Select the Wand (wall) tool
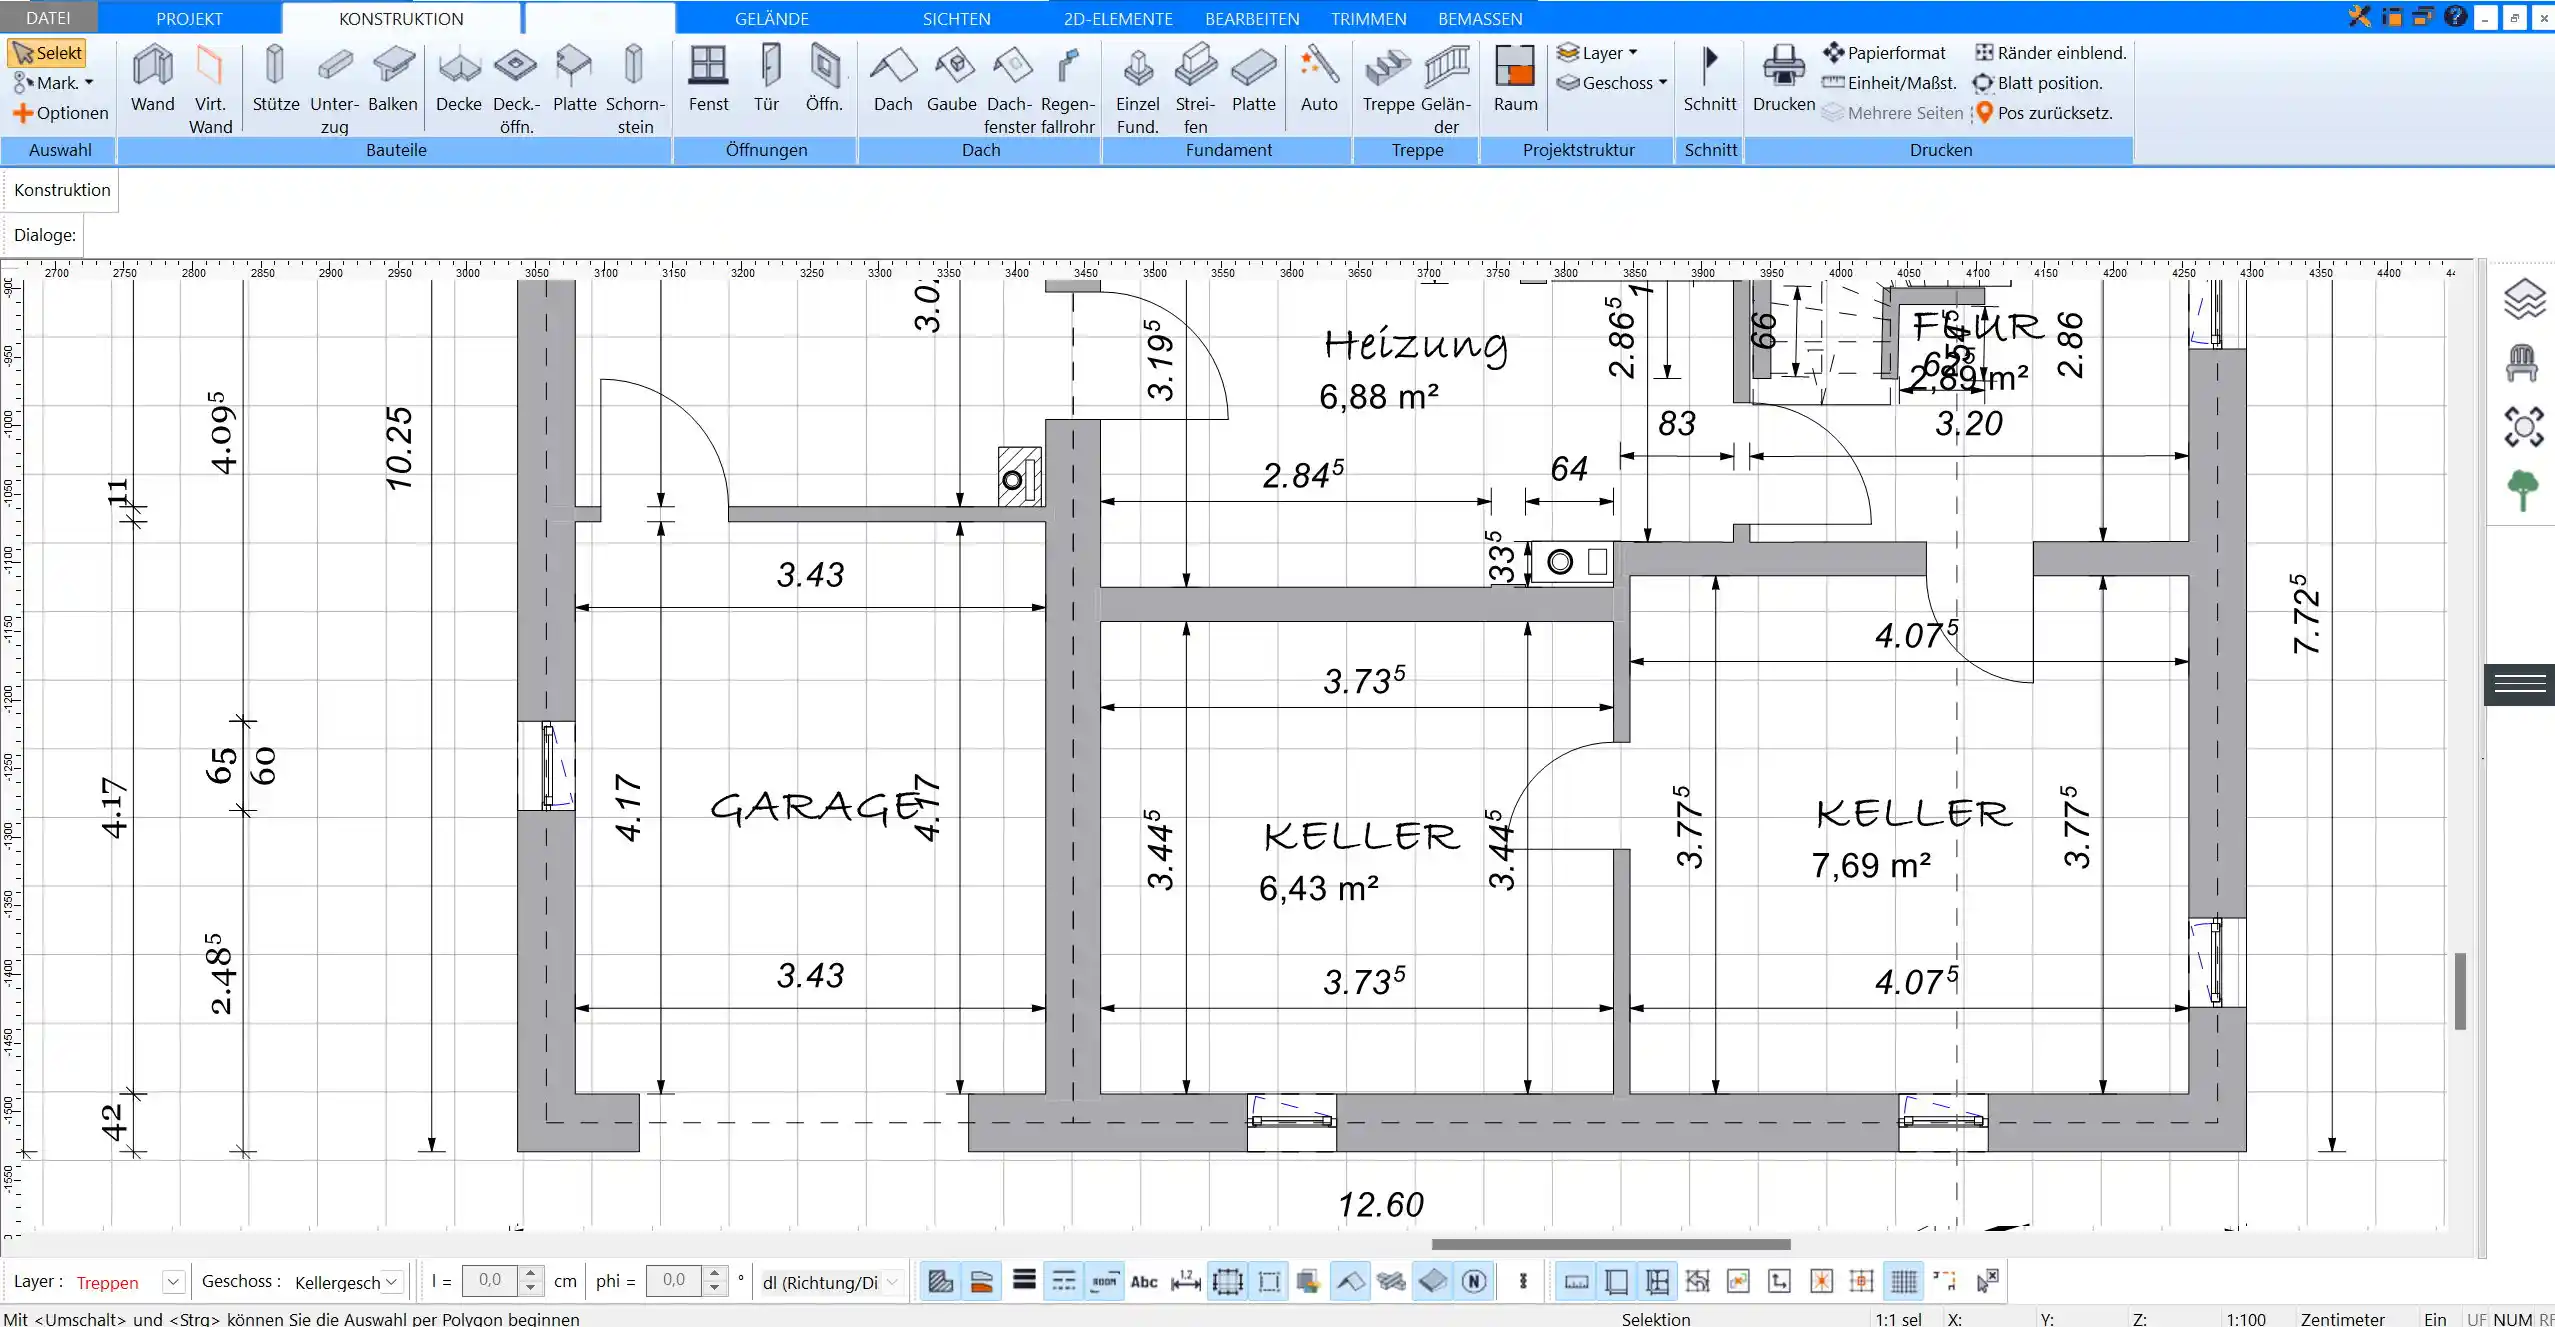2555x1327 pixels. pyautogui.click(x=152, y=78)
